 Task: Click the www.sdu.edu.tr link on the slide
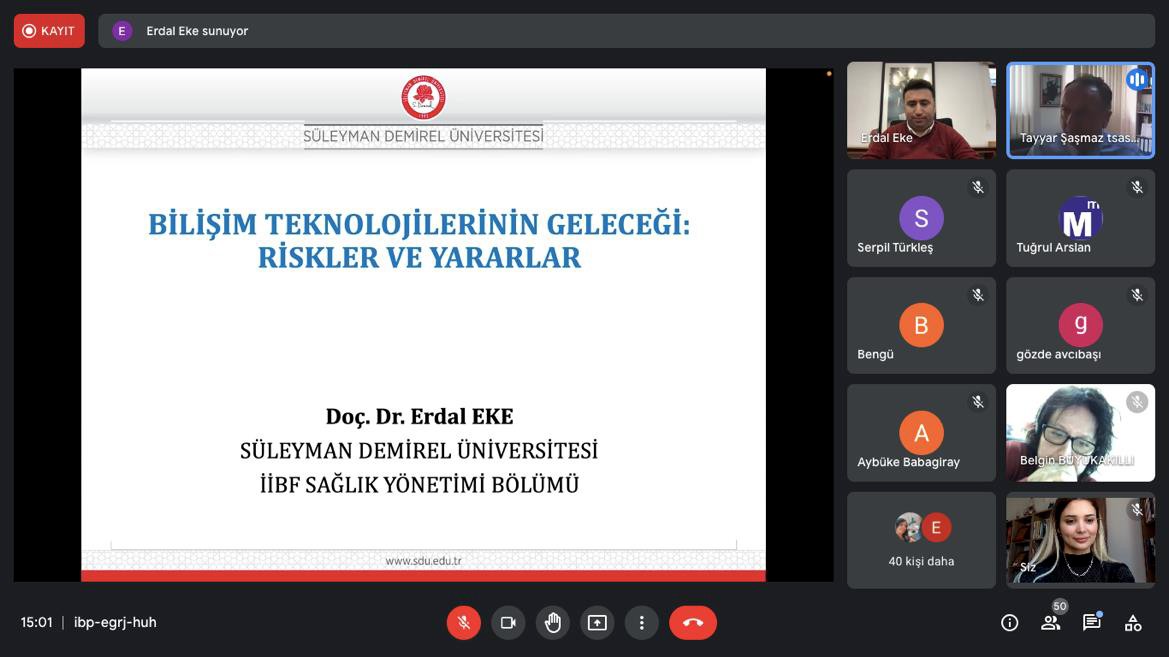423,561
